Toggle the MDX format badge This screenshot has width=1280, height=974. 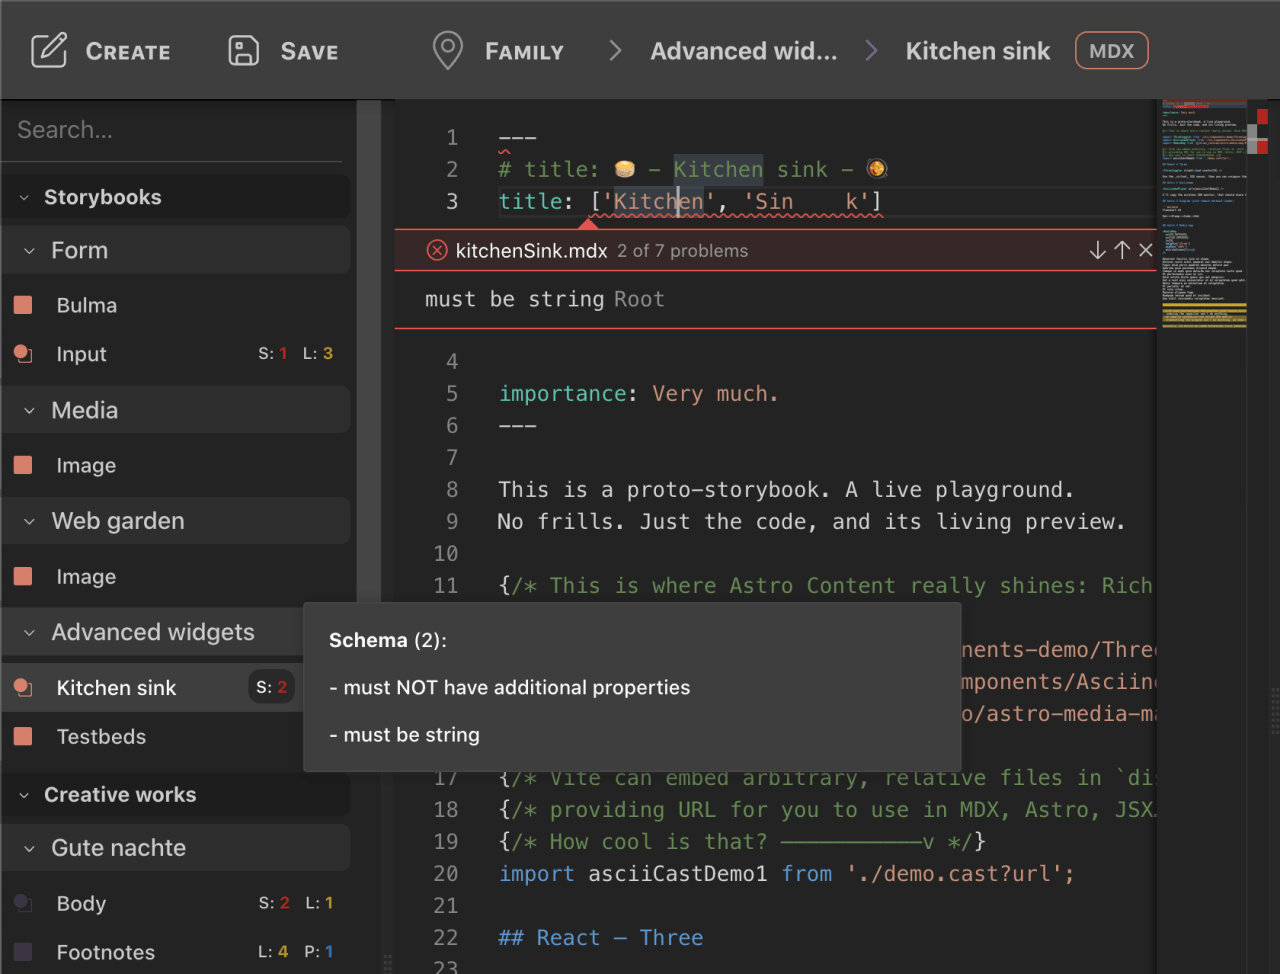pyautogui.click(x=1111, y=51)
